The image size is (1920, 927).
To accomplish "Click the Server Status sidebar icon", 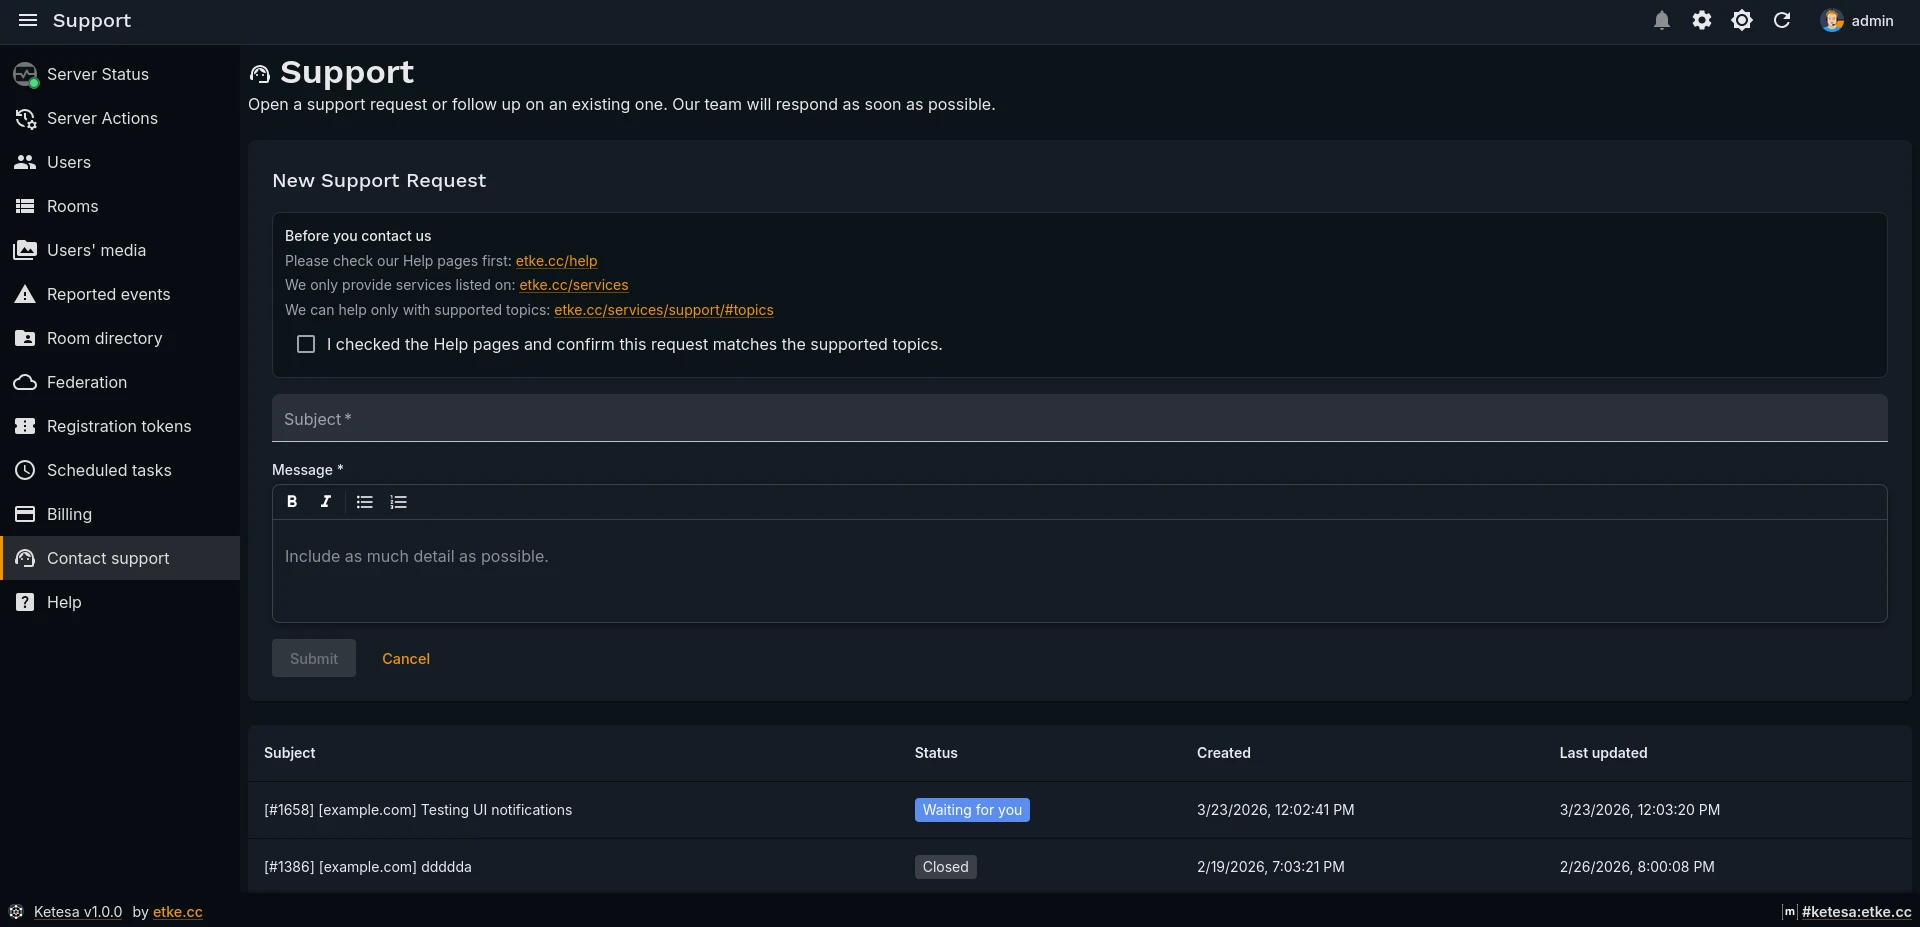I will 25,74.
